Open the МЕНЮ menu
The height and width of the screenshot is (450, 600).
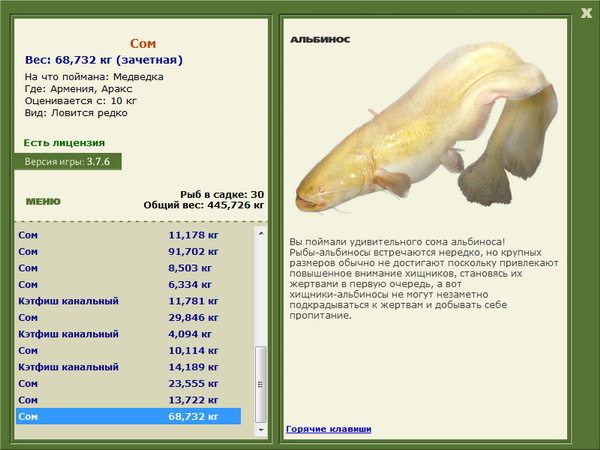[x=43, y=201]
